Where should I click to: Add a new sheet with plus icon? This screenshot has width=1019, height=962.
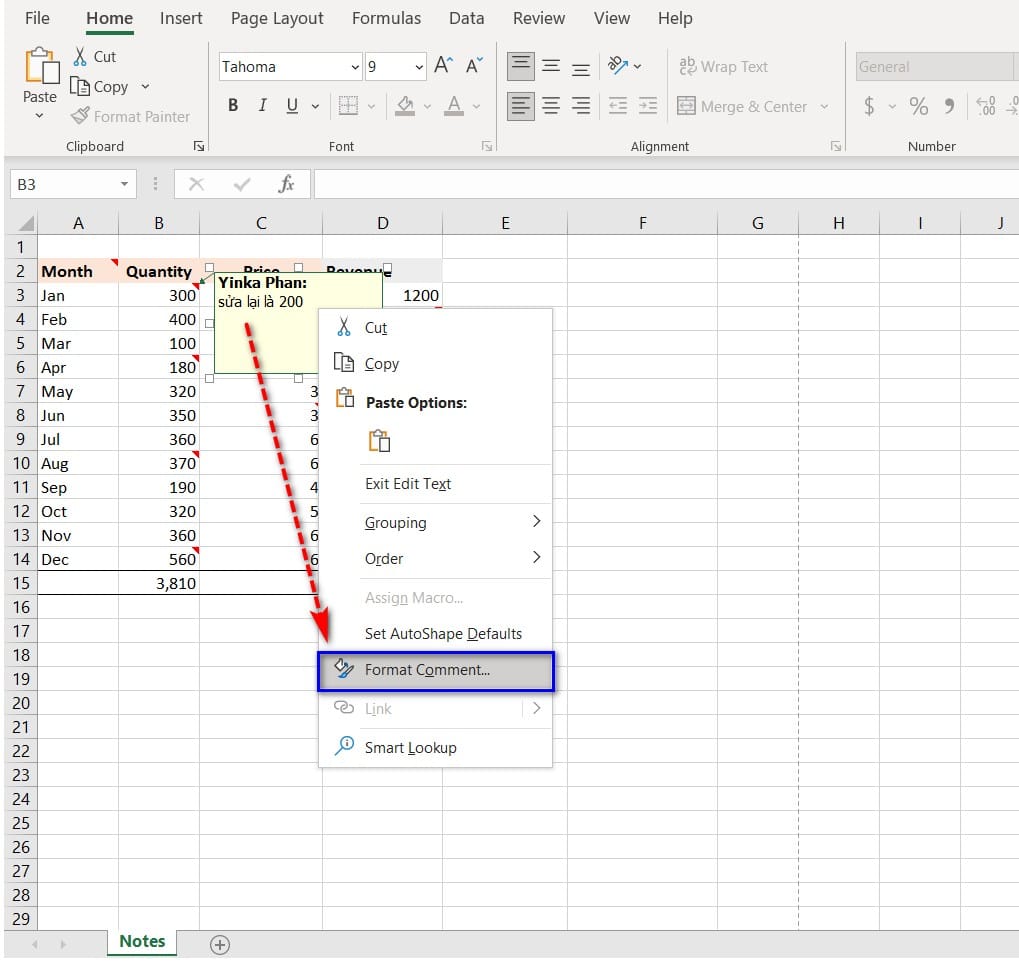tap(220, 944)
